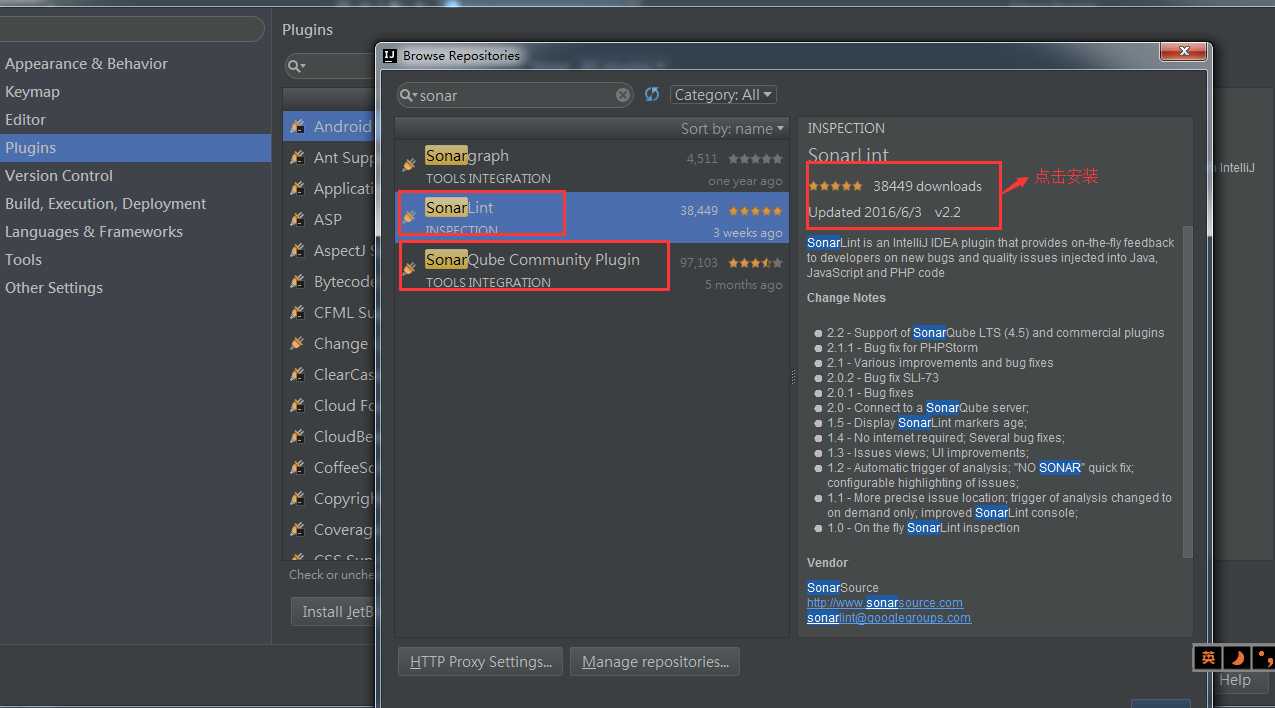
Task: Click the 4,511 download count
Action: 702,159
